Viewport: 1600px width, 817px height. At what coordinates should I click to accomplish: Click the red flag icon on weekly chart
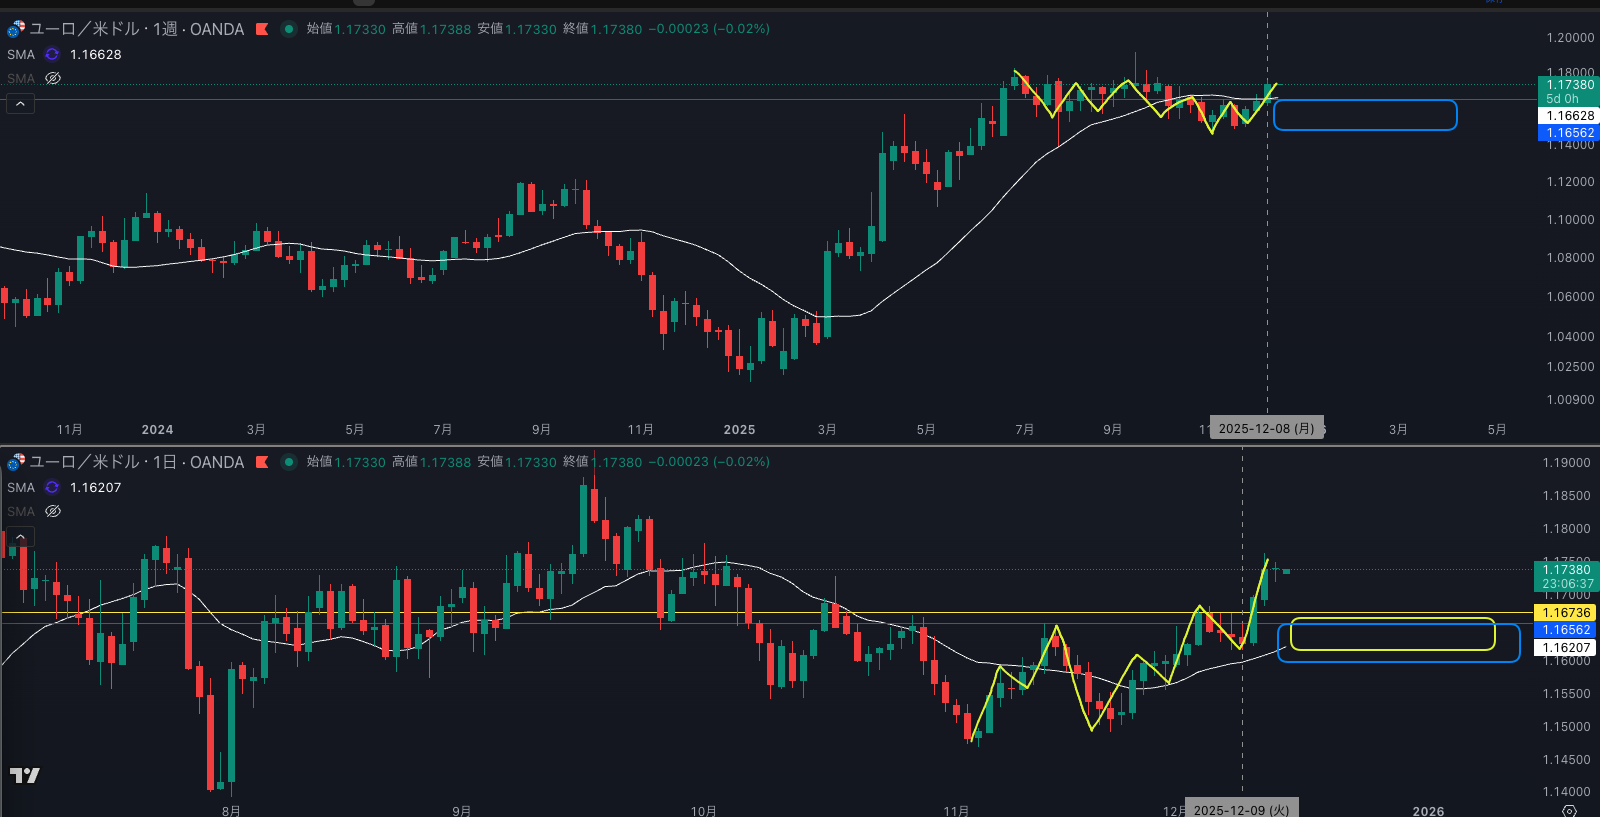(x=262, y=29)
